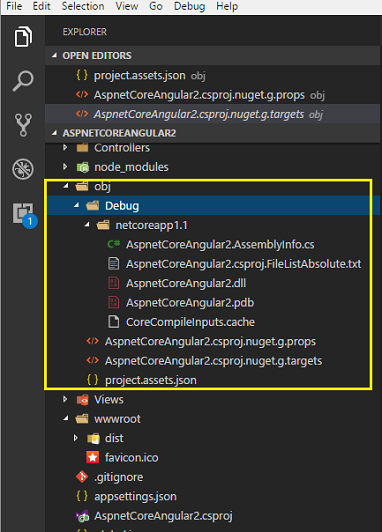Open the Go menu
This screenshot has height=532, width=382.
click(156, 6)
